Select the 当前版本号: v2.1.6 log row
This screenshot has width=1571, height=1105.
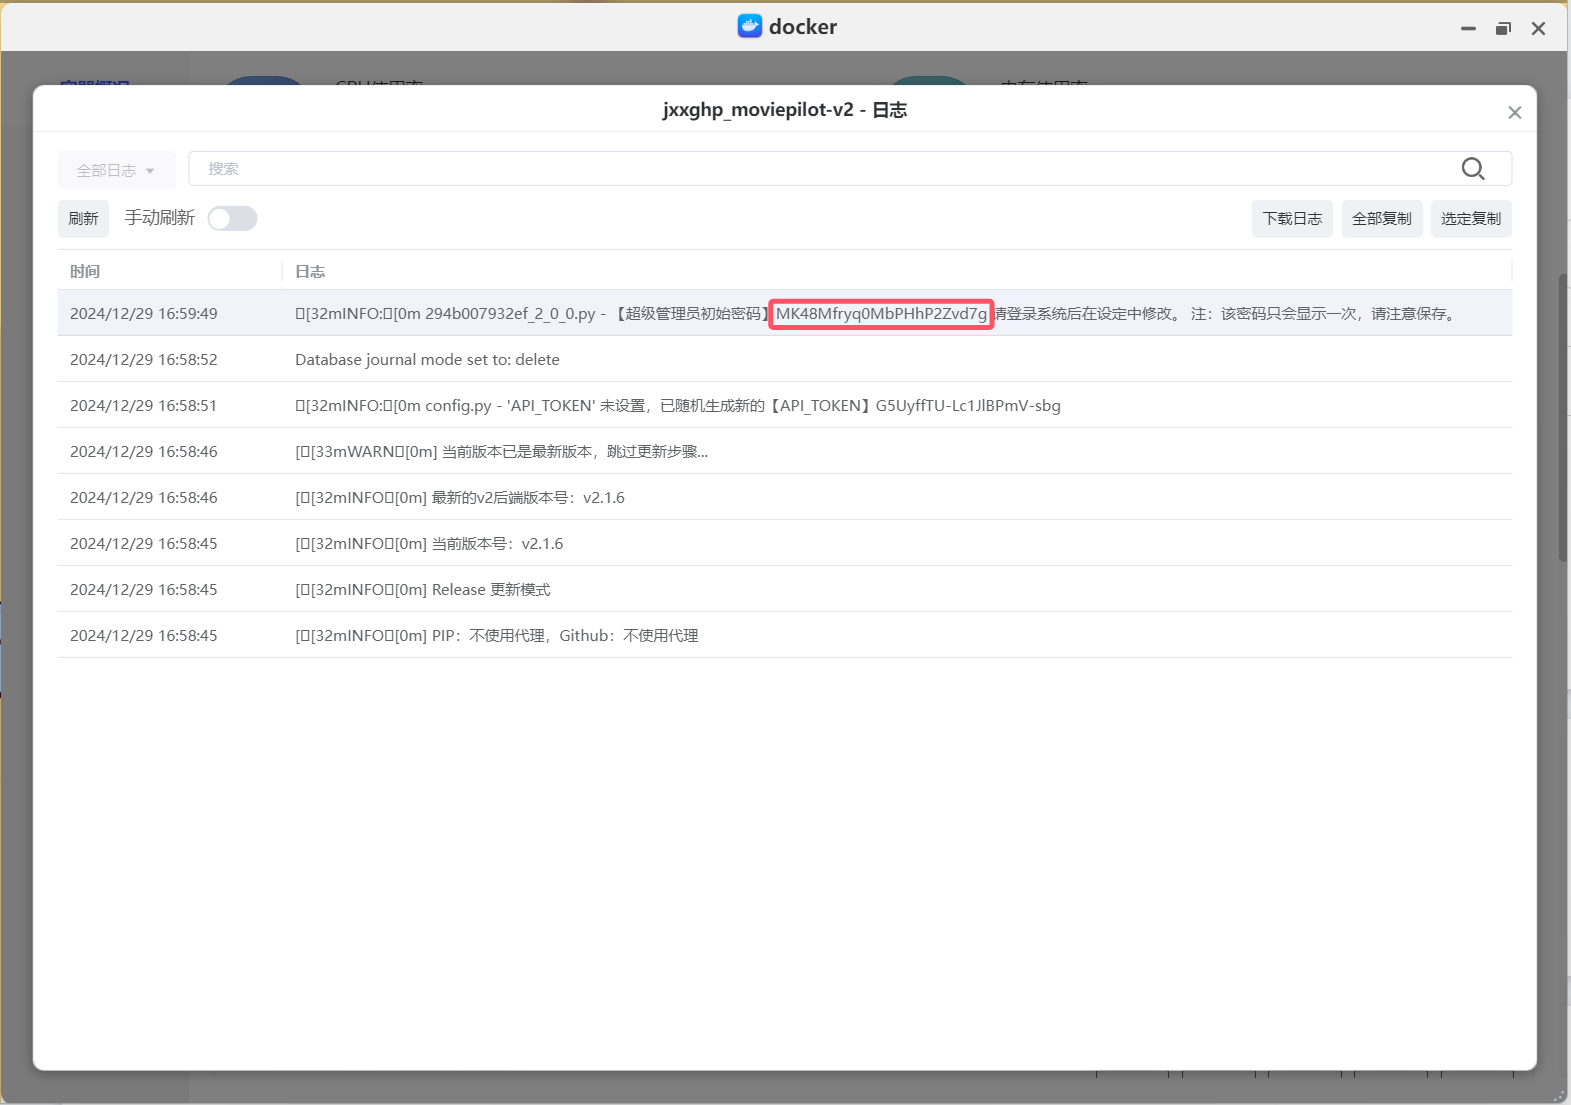click(784, 543)
